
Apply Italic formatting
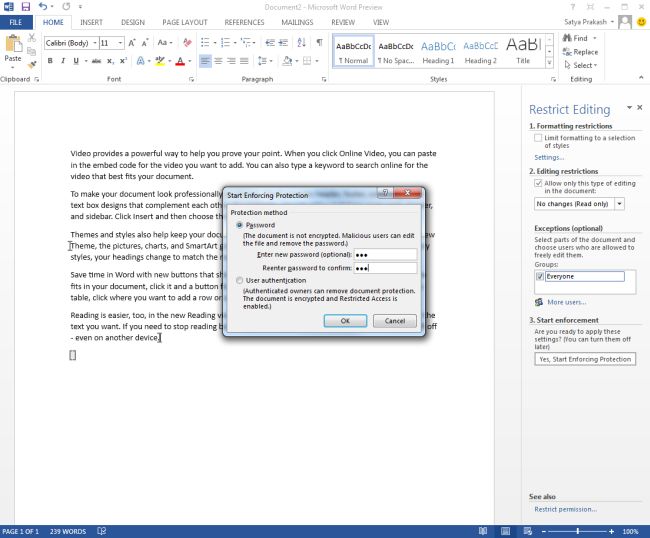63,61
